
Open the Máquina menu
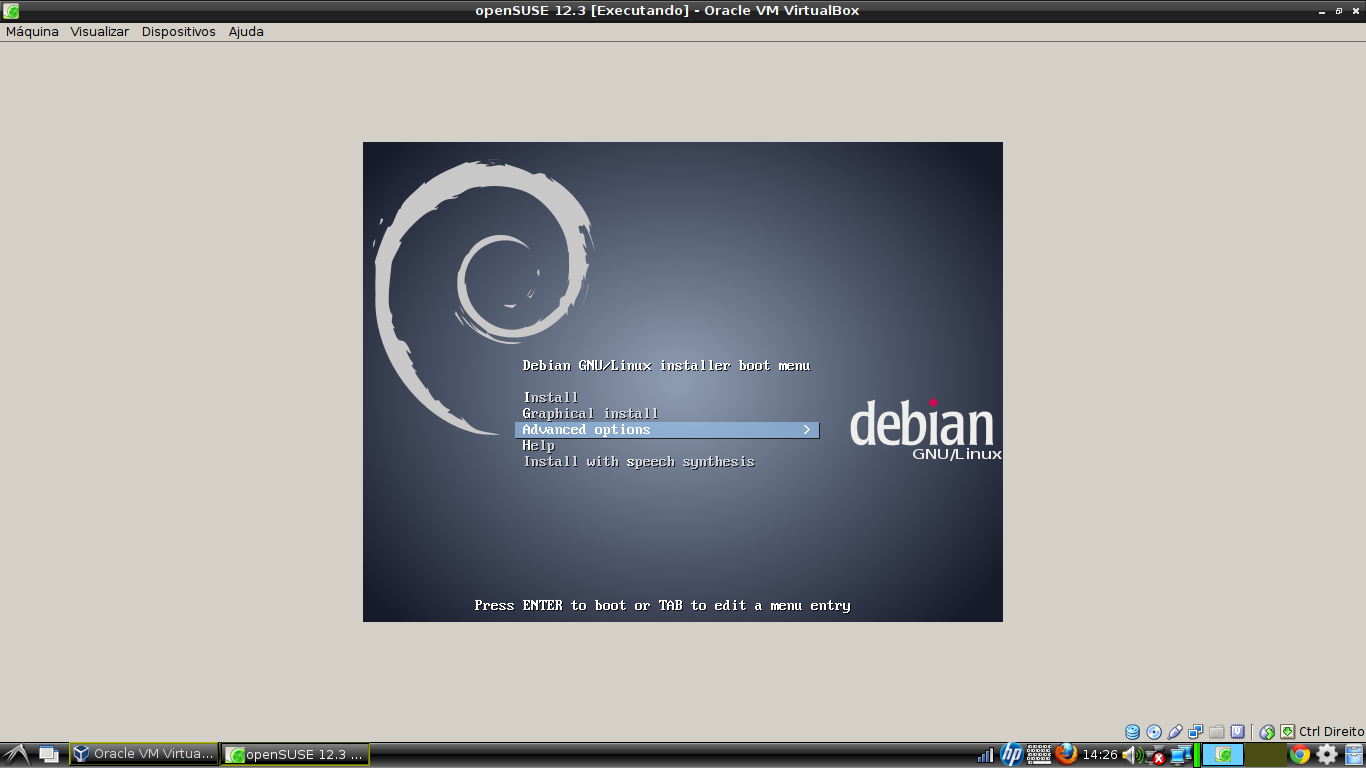tap(31, 31)
